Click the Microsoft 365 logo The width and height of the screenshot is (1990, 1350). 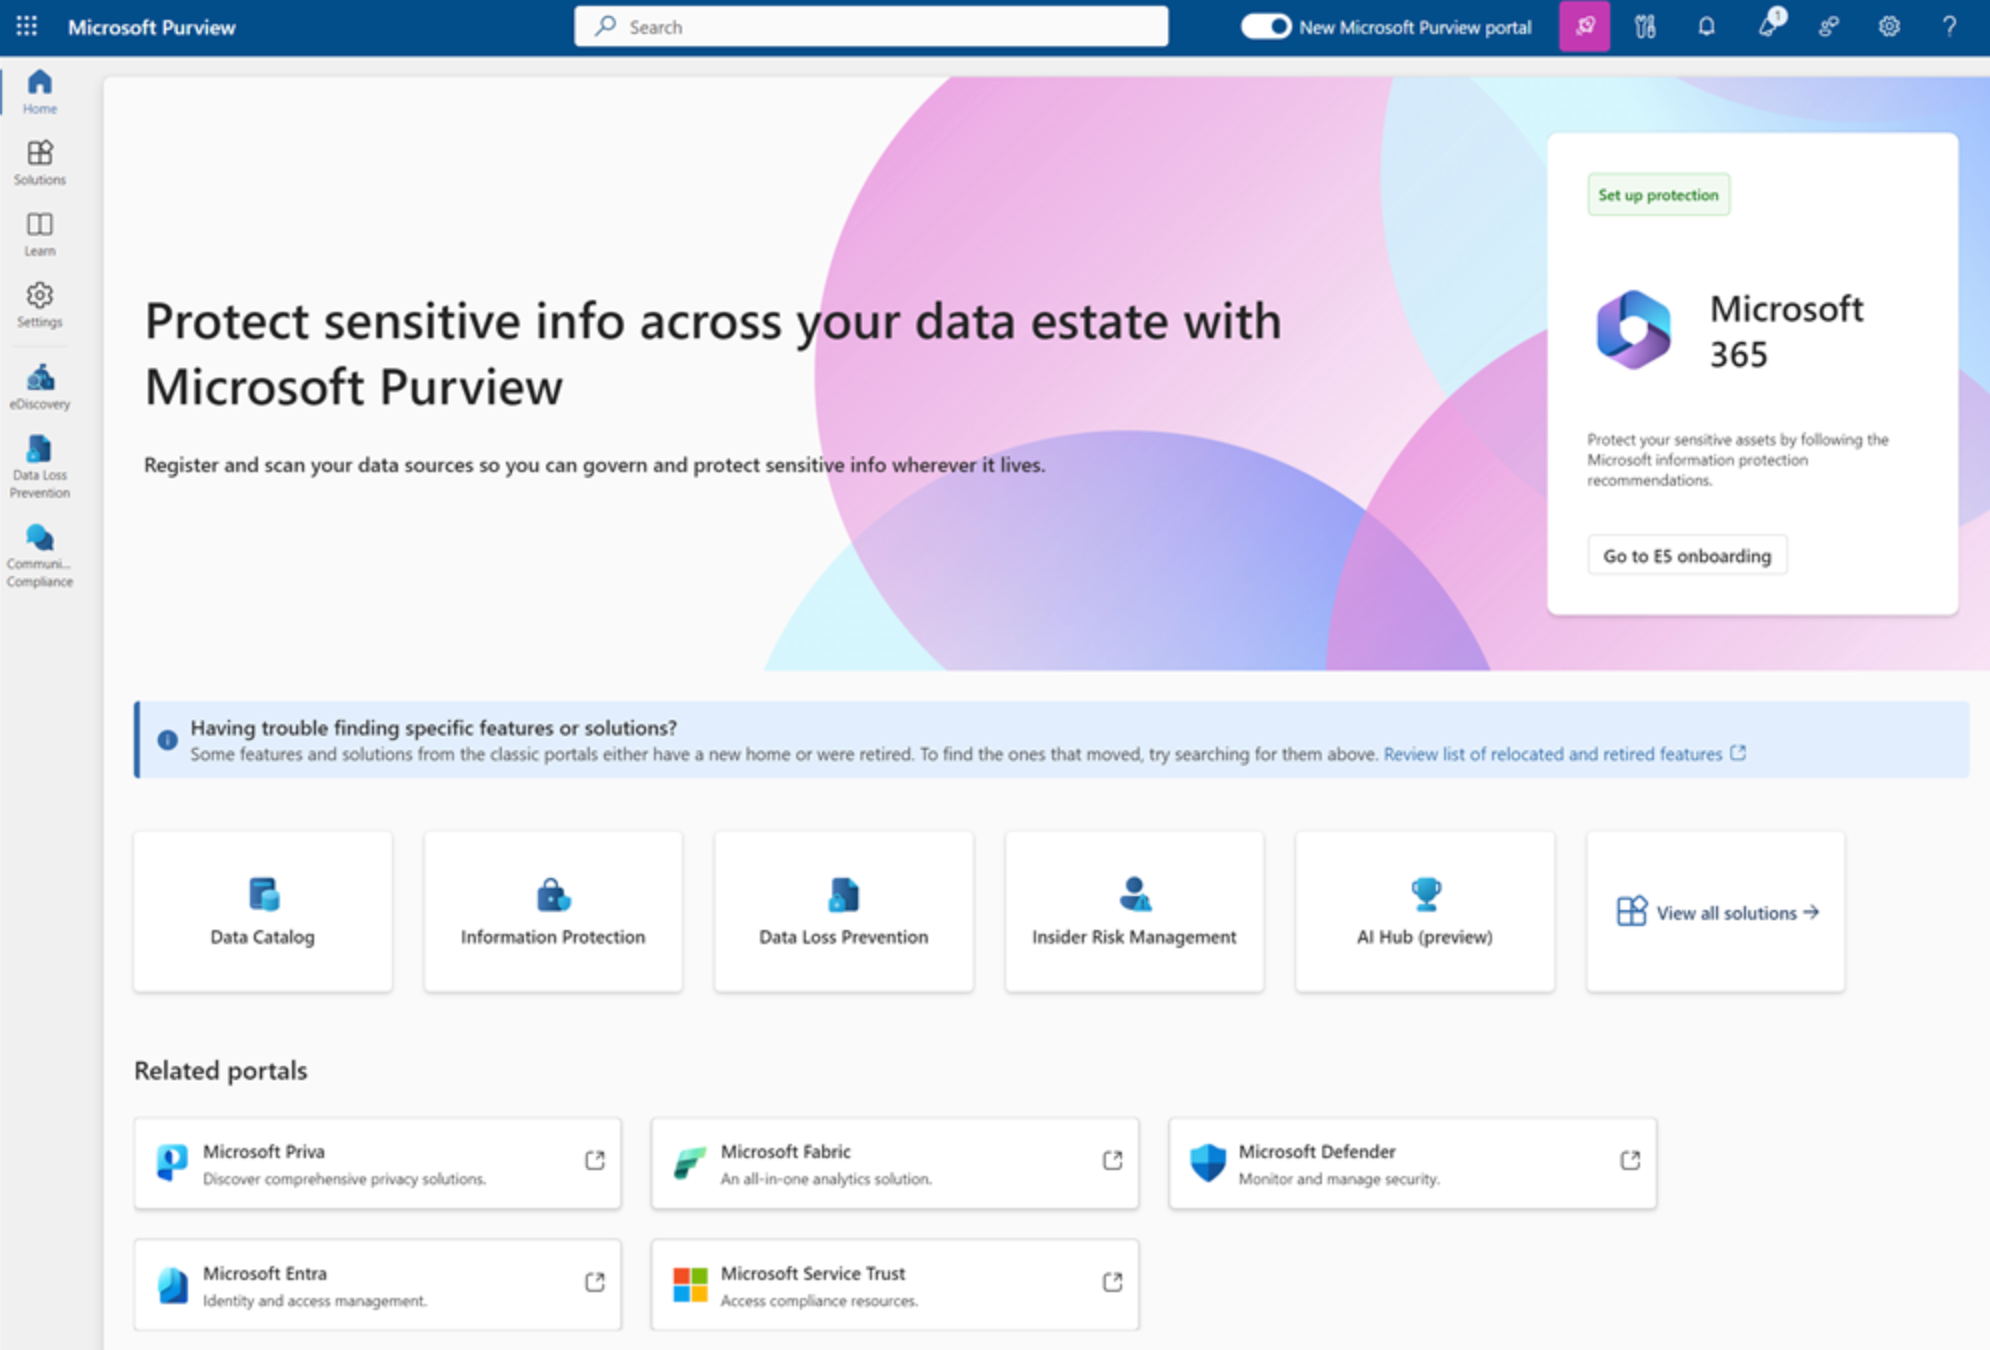1633,330
